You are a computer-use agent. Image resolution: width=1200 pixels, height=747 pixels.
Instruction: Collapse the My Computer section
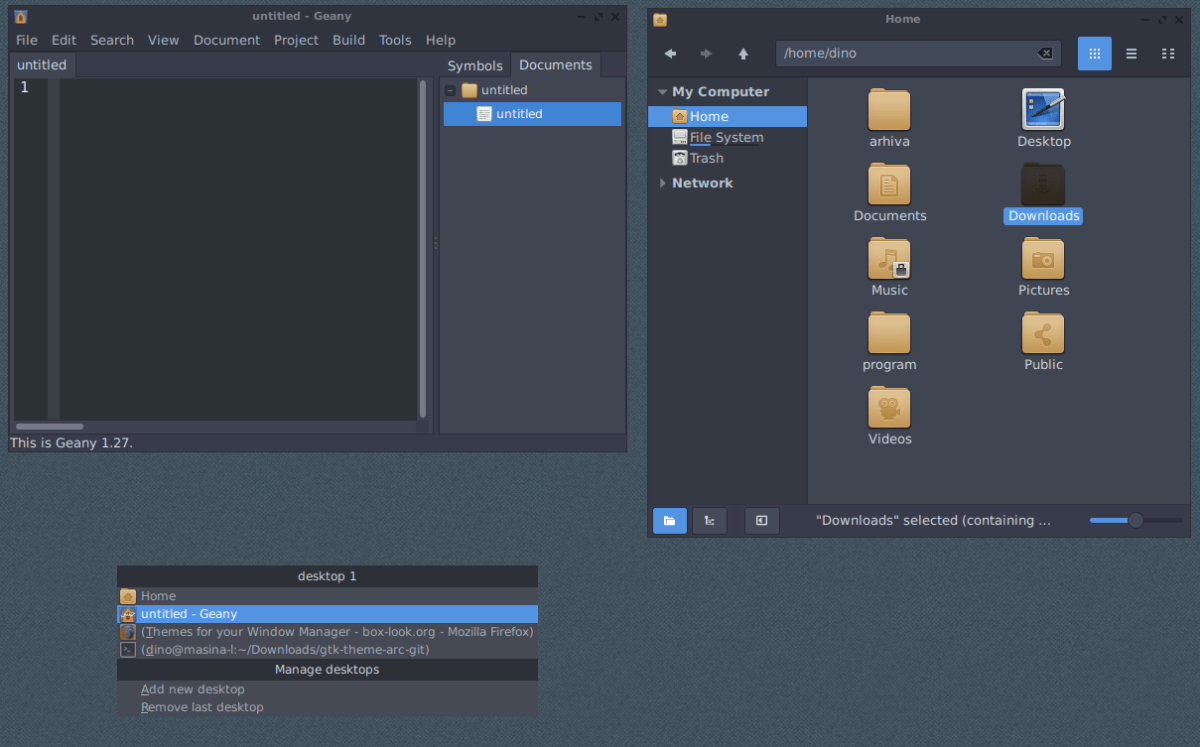click(x=662, y=91)
